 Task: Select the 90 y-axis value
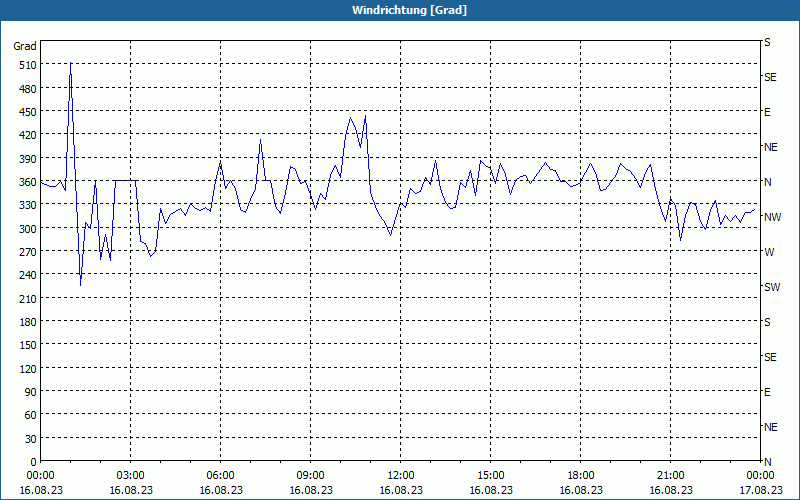pyautogui.click(x=31, y=392)
